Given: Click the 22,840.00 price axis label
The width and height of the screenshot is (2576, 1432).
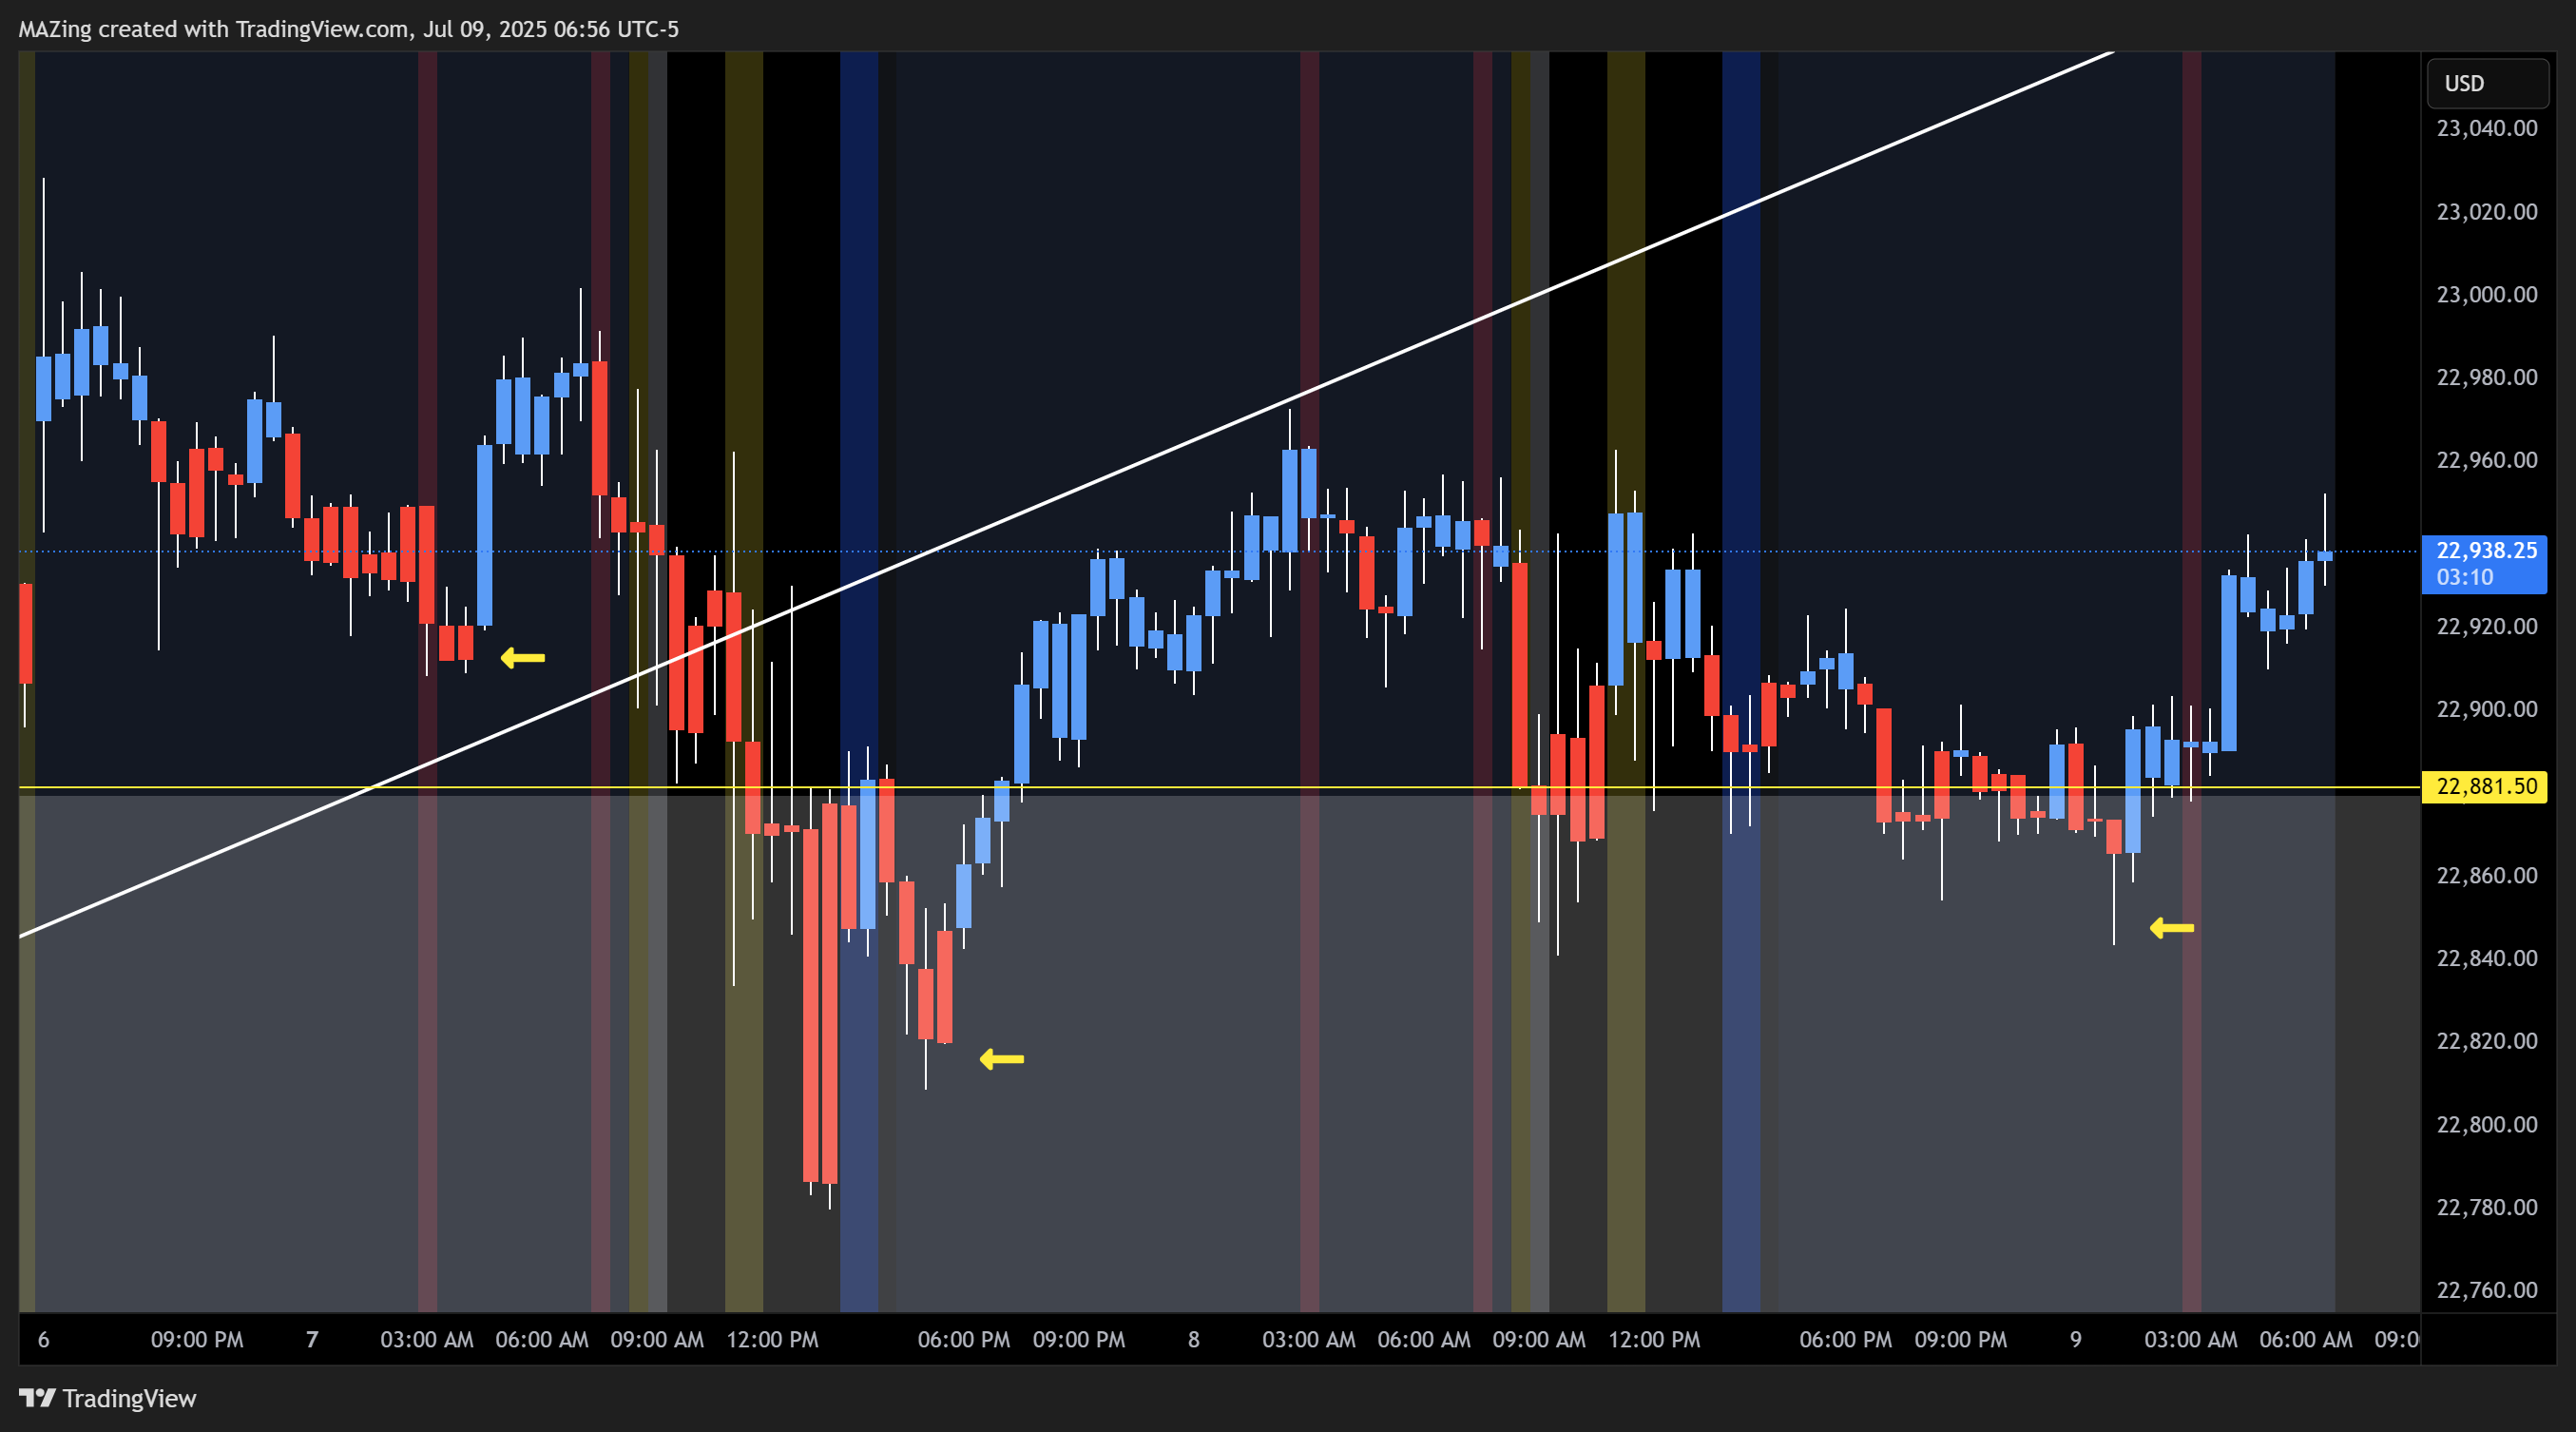Looking at the screenshot, I should tap(2487, 959).
